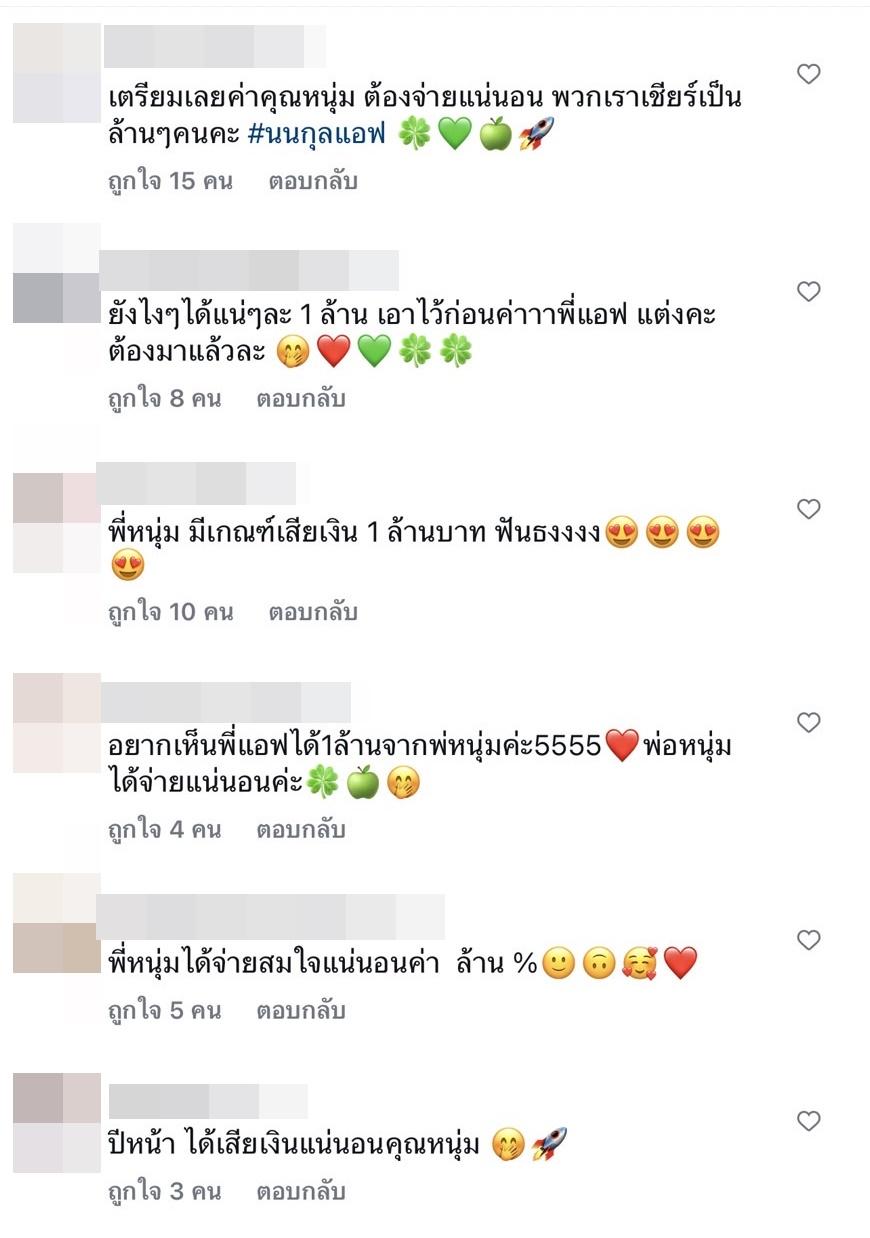The height and width of the screenshot is (1238, 870).
Task: Tap heart on the 'ยังไงๆได้แน่ๆละ 1 ล้าน' comment
Action: (x=809, y=292)
